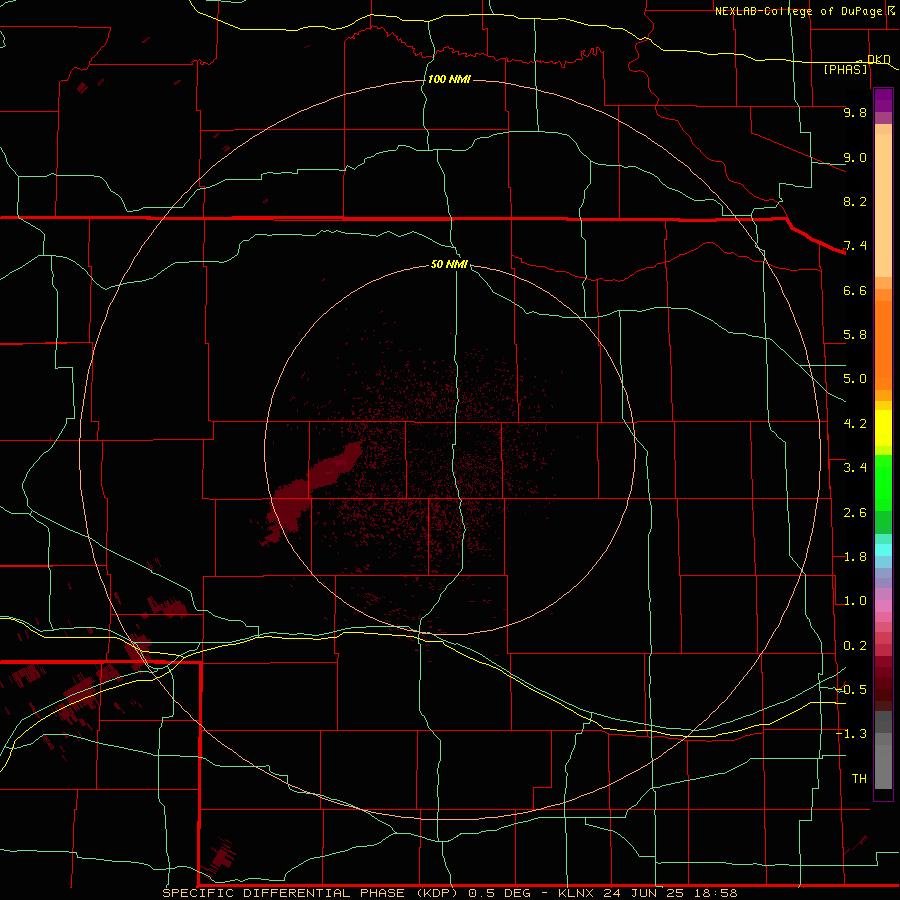The width and height of the screenshot is (900, 900).
Task: Click the 7.4 value on color scale
Action: [855, 246]
